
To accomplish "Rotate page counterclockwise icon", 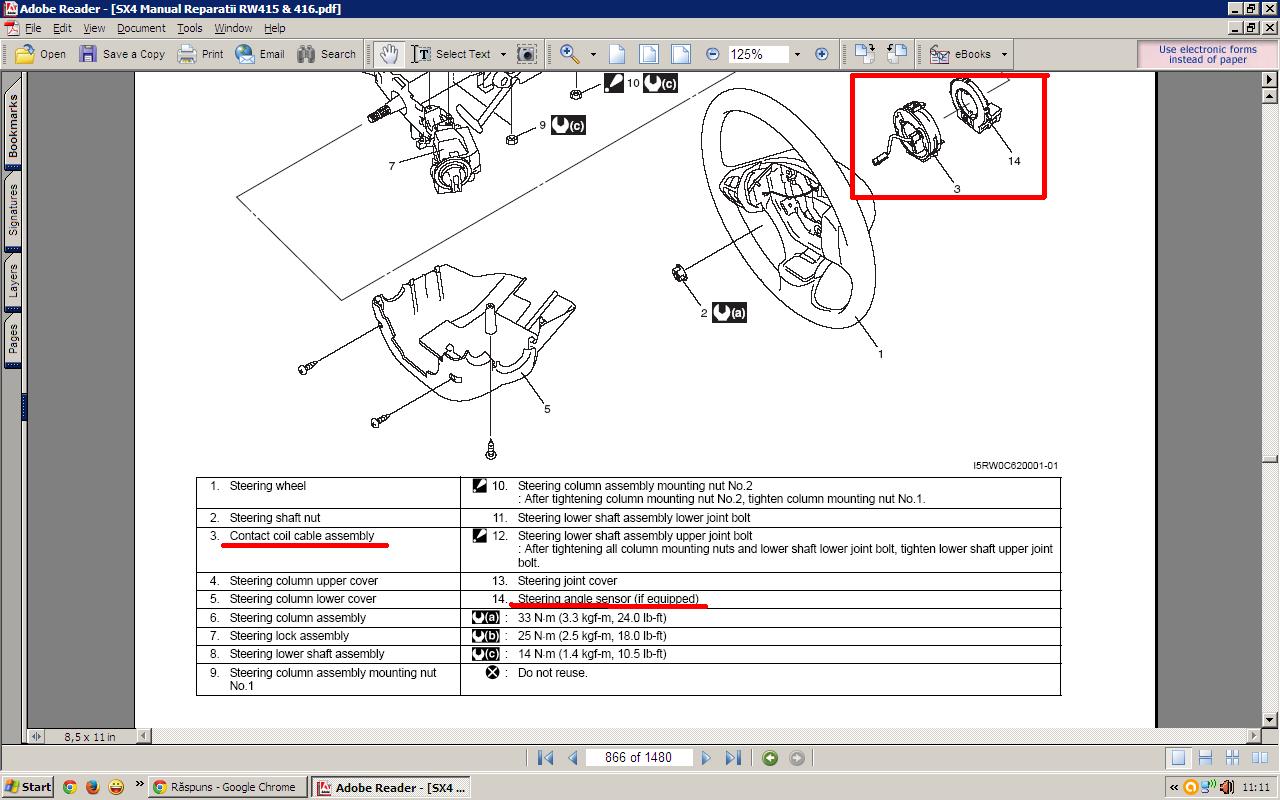I will [x=897, y=54].
